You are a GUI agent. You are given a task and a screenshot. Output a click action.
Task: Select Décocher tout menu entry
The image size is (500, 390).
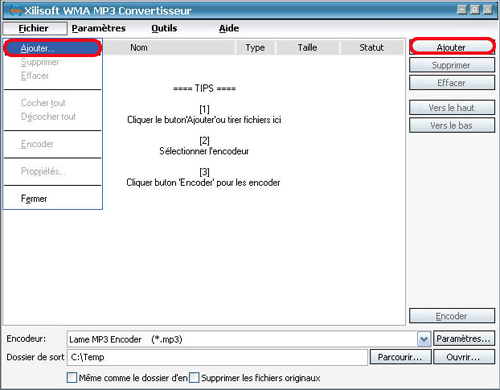coord(52,117)
